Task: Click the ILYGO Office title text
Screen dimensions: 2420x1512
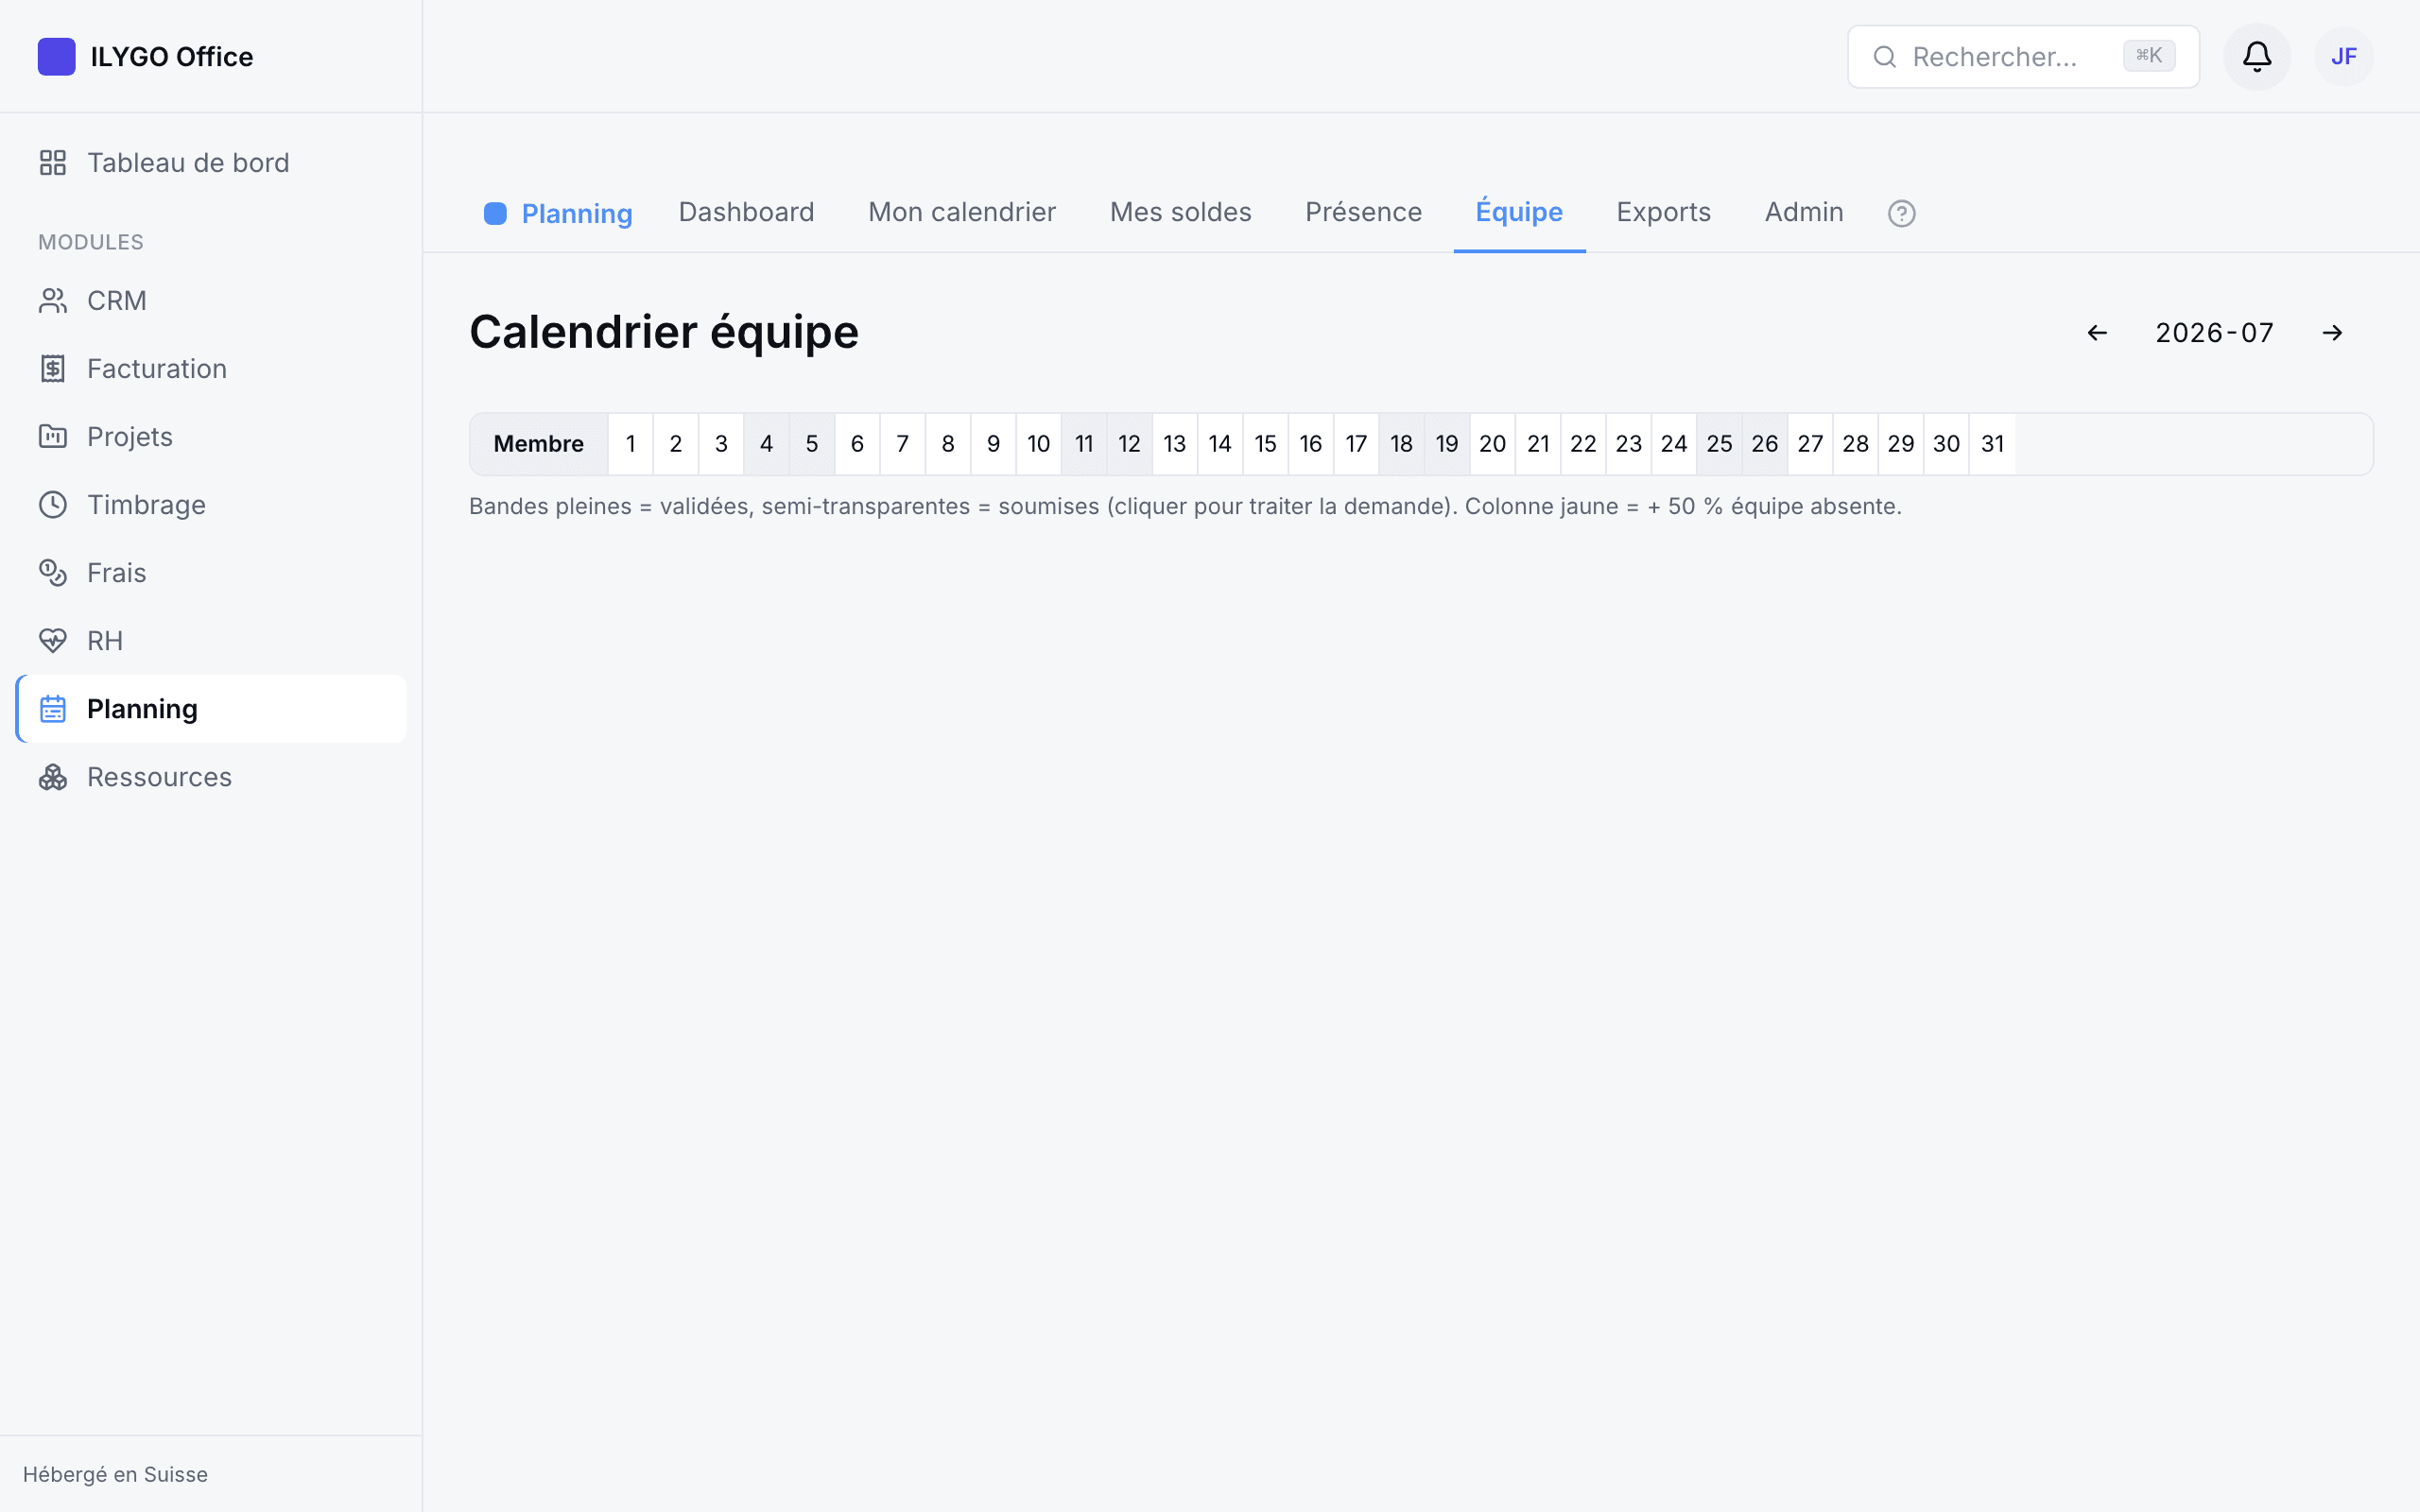Action: click(171, 57)
